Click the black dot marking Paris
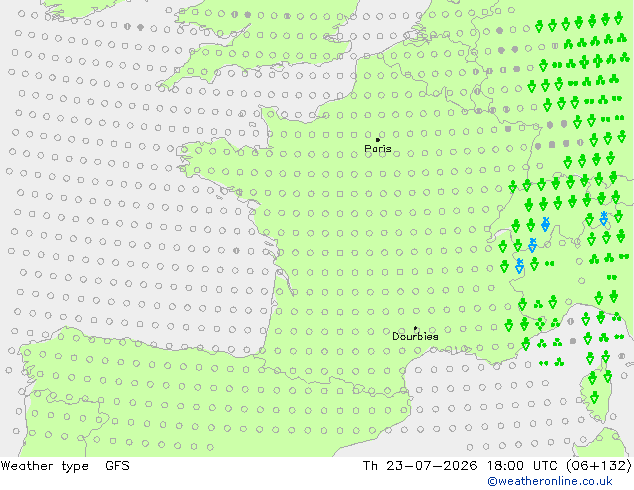634x490 pixels. pos(378,140)
